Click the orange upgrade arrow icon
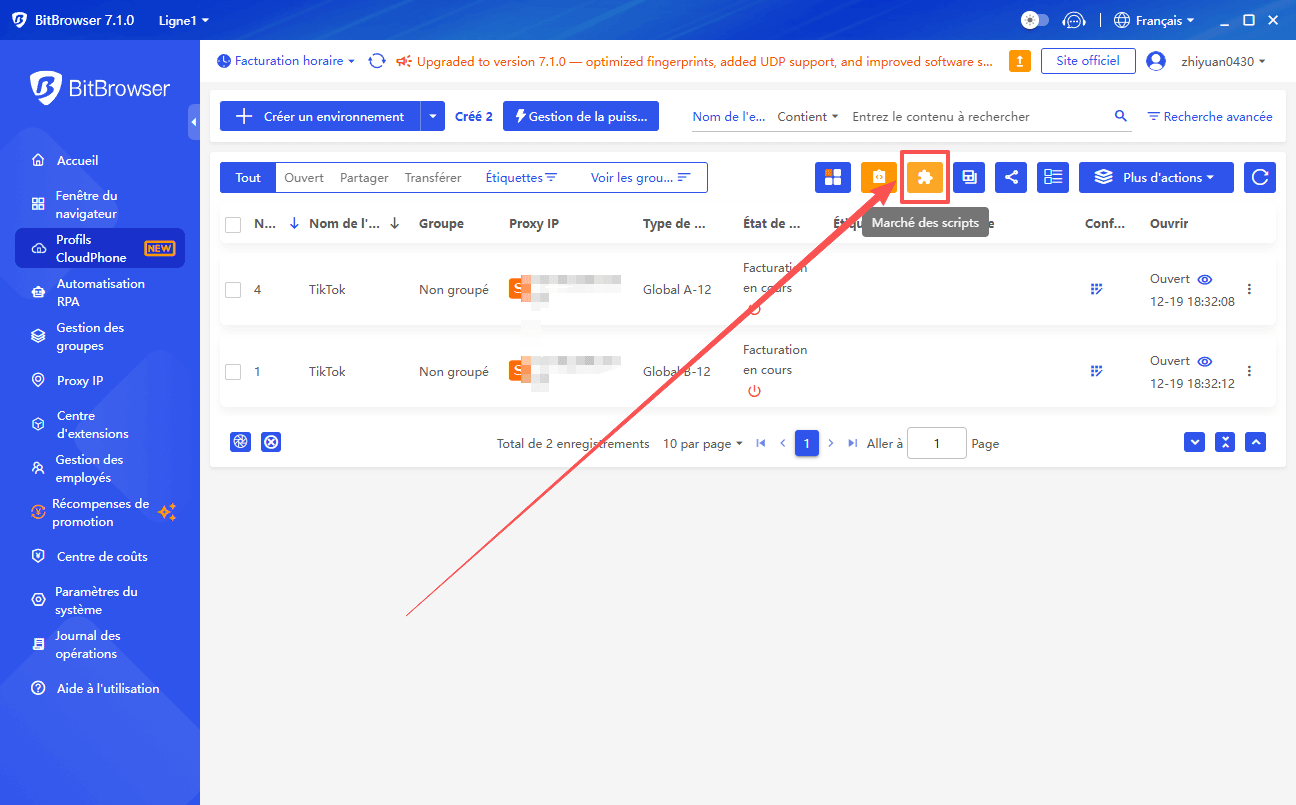The width and height of the screenshot is (1296, 805). point(1019,61)
